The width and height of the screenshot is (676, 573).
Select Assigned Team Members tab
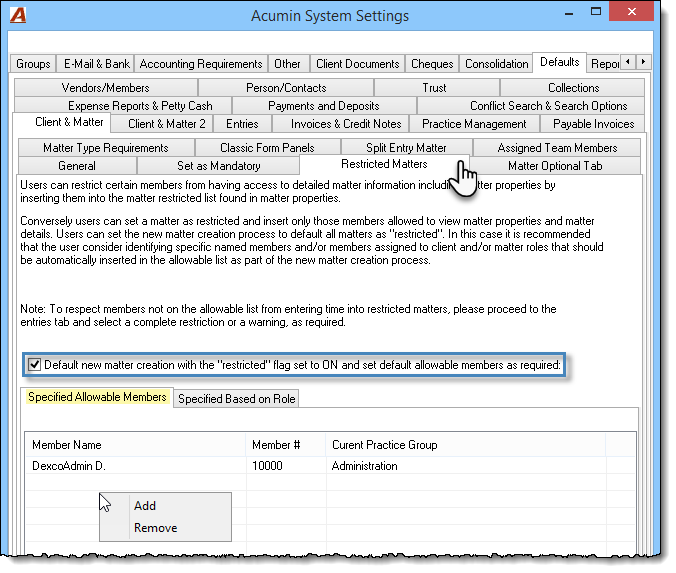557,148
